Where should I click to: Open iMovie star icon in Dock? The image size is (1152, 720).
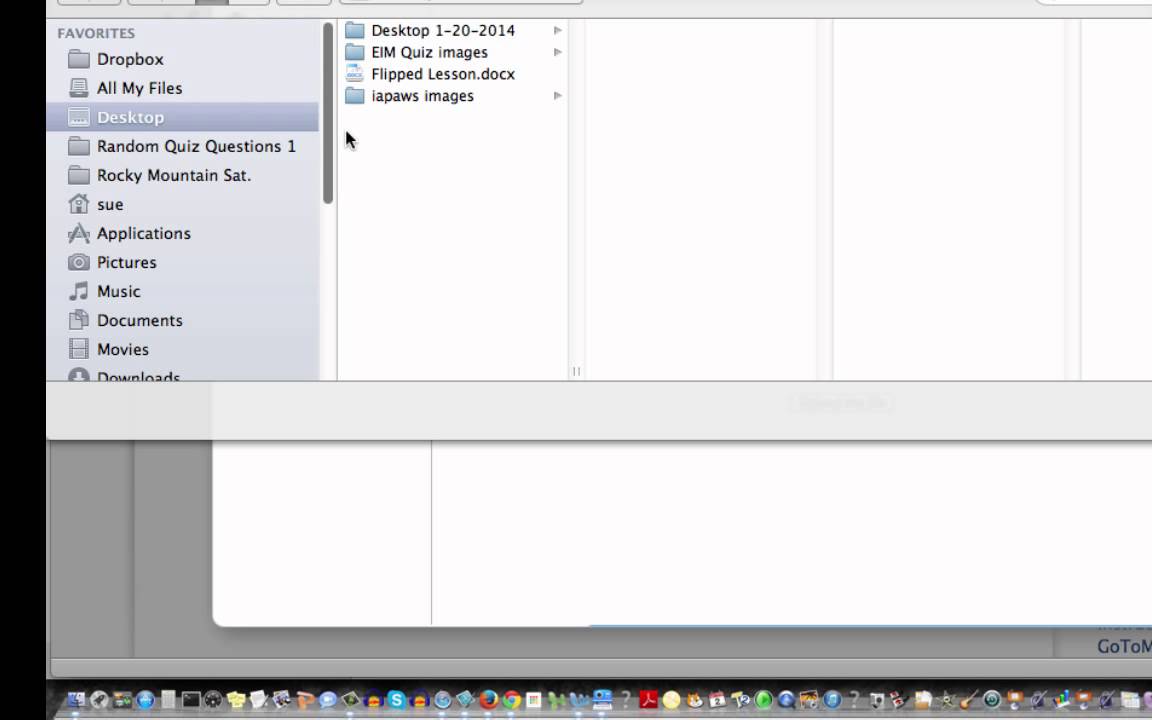946,699
